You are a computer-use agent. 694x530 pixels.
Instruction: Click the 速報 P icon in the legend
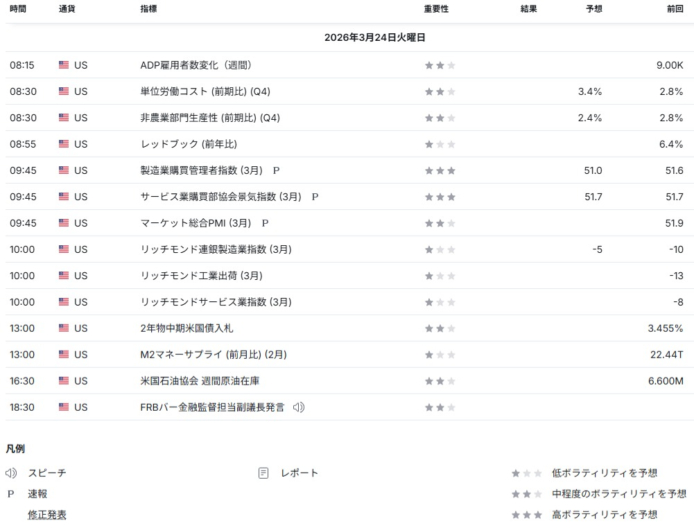click(11, 494)
